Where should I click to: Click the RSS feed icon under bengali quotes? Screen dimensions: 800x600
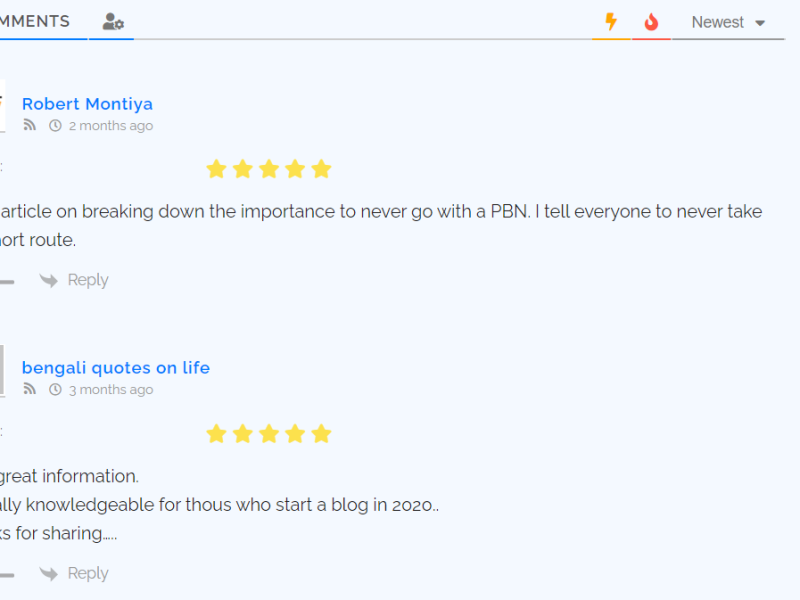click(30, 390)
